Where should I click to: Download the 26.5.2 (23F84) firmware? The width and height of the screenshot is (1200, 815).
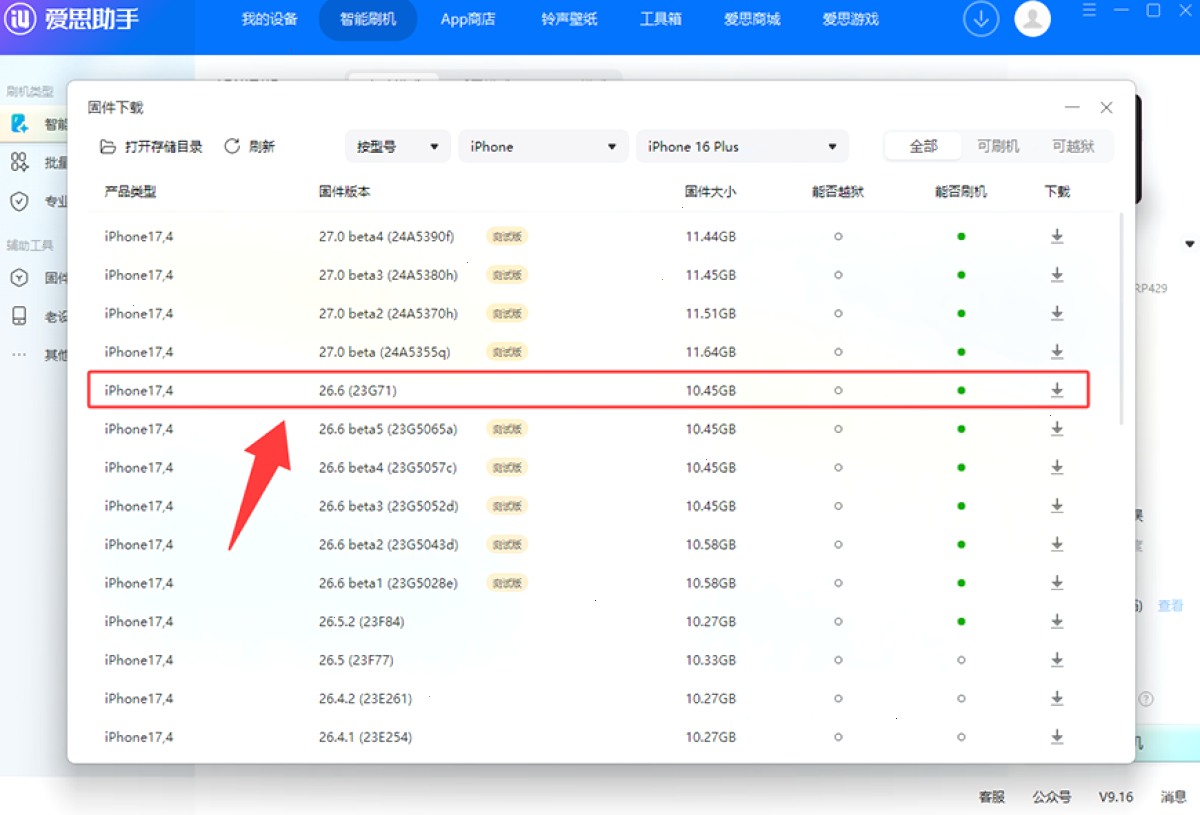(1057, 622)
